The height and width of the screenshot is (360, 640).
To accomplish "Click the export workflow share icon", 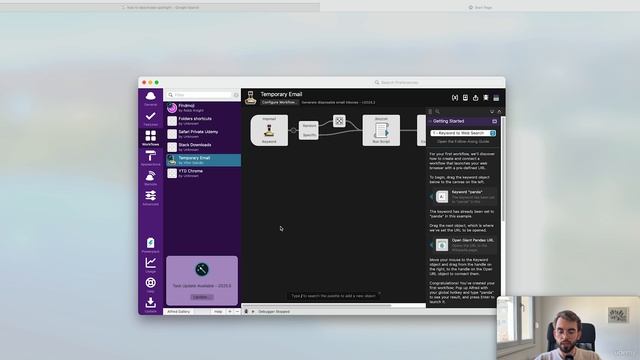I will tap(476, 98).
